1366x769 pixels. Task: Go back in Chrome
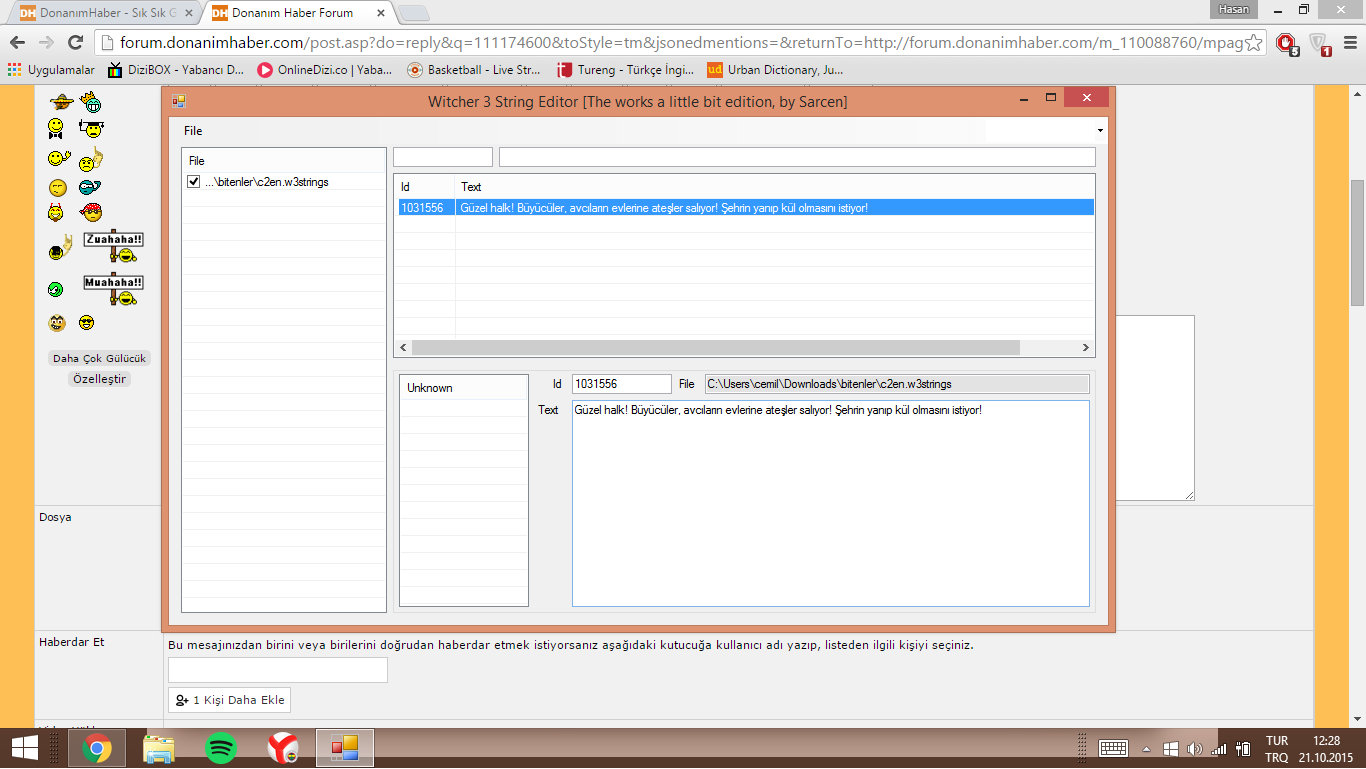click(17, 43)
